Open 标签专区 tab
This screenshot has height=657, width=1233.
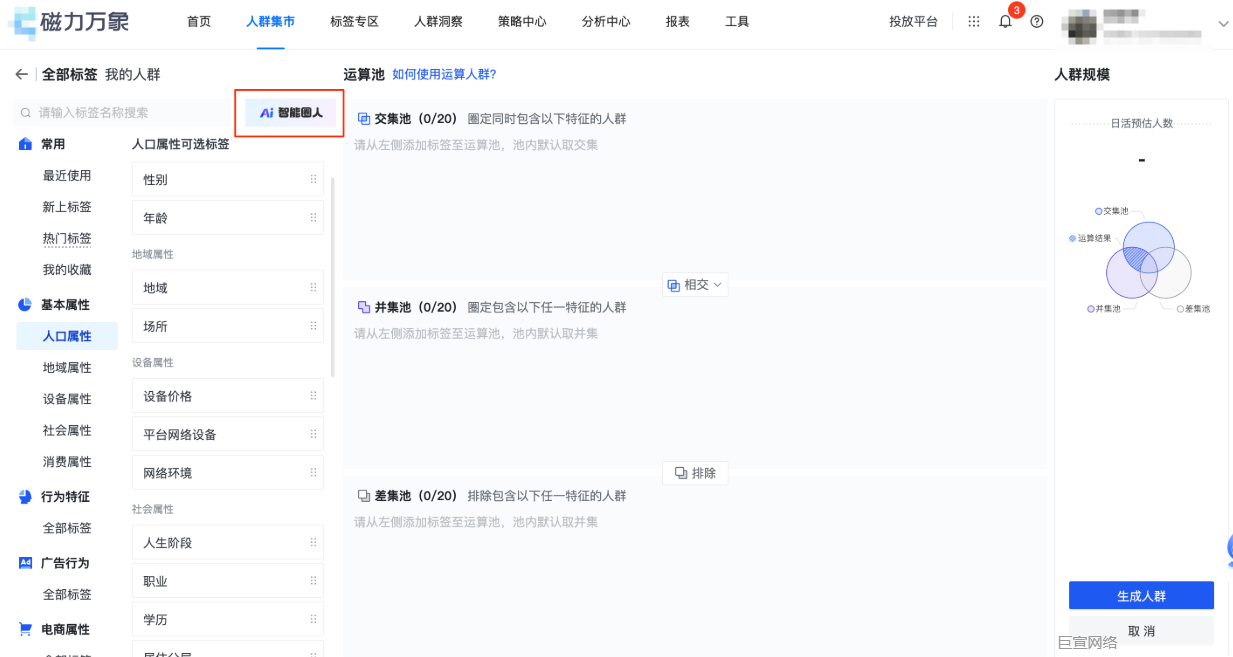pos(354,22)
